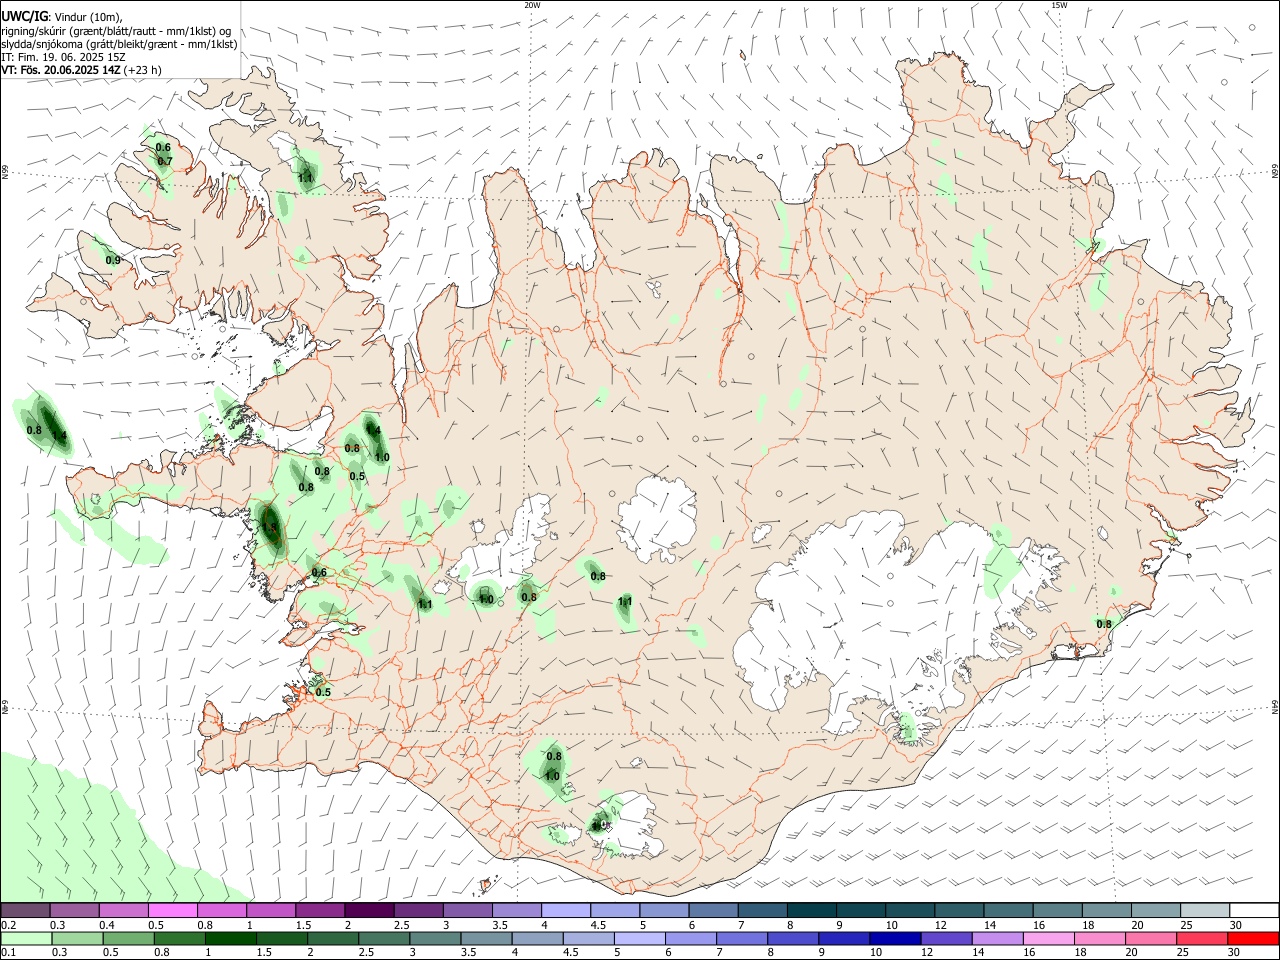Click the '66N' latitude label on right edge
Screen dimensions: 1280x960
click(1275, 173)
